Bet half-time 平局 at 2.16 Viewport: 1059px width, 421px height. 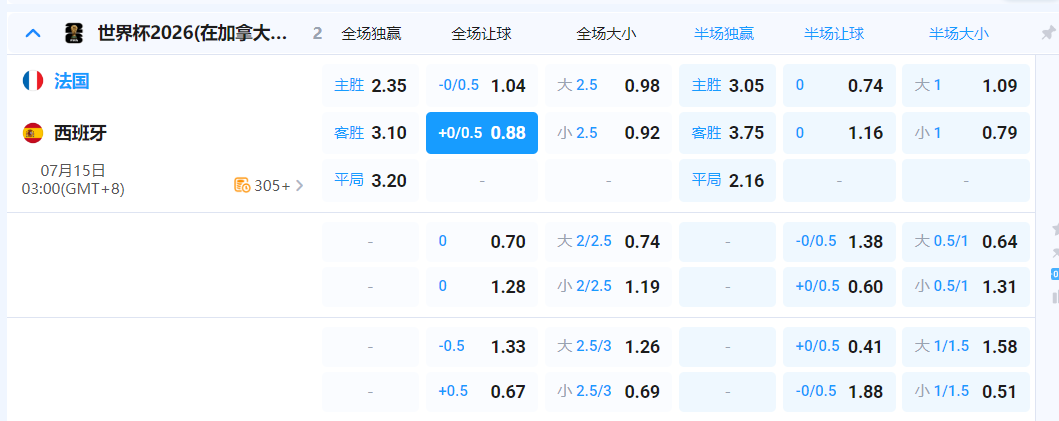[x=727, y=180]
